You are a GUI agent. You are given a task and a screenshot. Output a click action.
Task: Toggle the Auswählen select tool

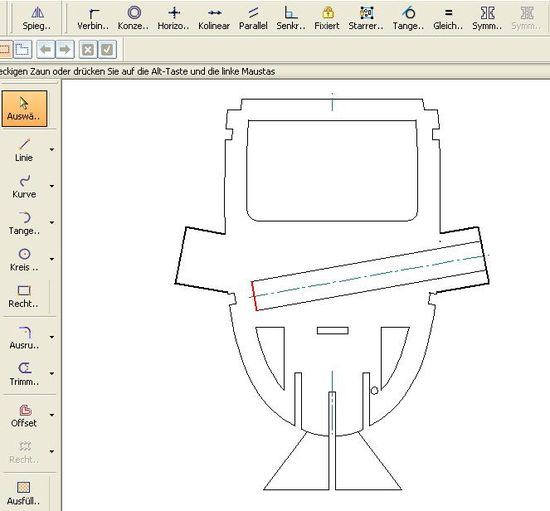[x=24, y=109]
